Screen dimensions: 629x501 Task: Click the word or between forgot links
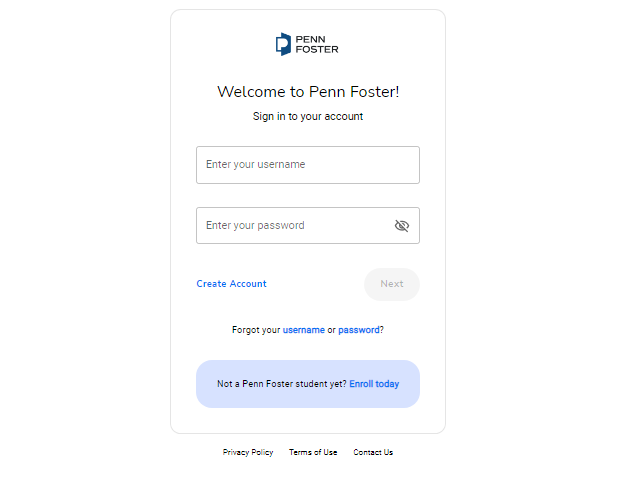pos(331,331)
